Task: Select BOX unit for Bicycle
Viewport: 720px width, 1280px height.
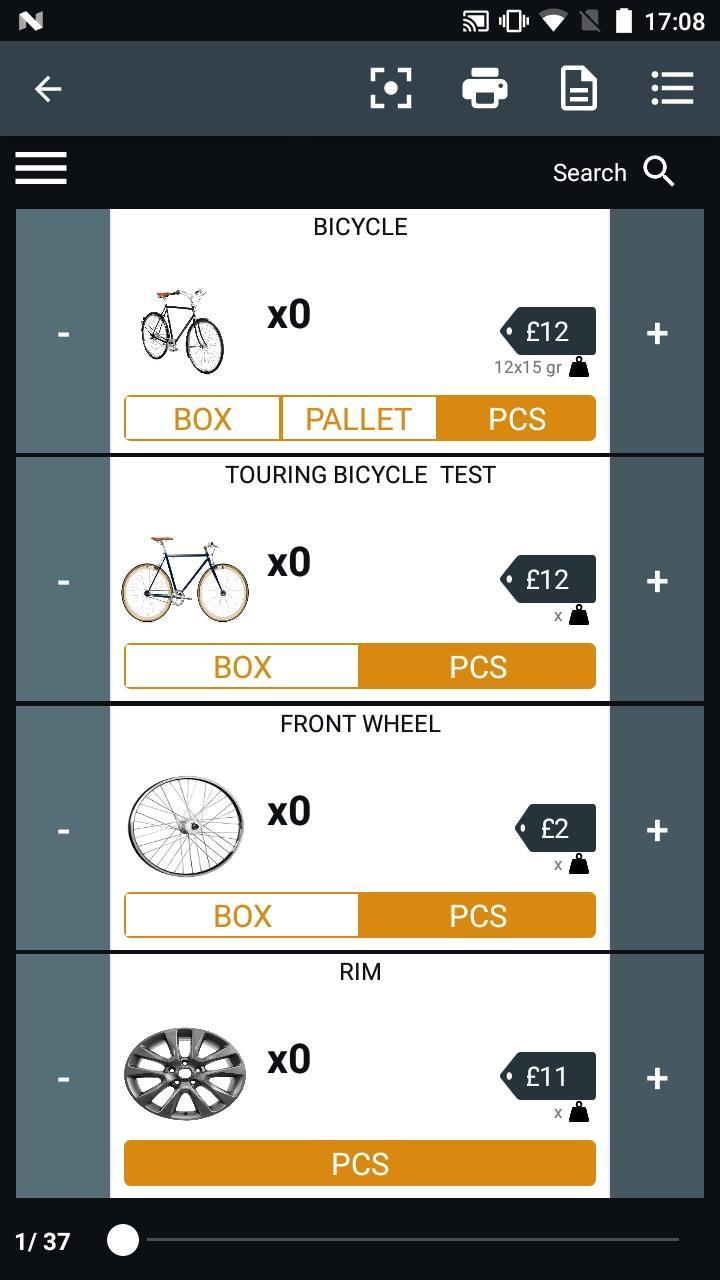Action: [x=202, y=418]
